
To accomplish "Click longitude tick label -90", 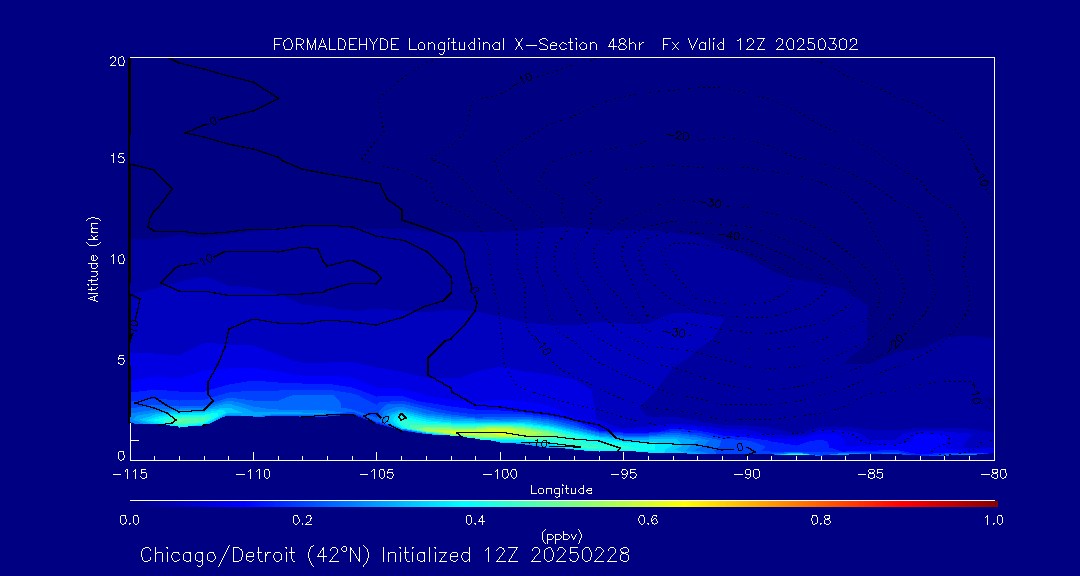I will 747,474.
